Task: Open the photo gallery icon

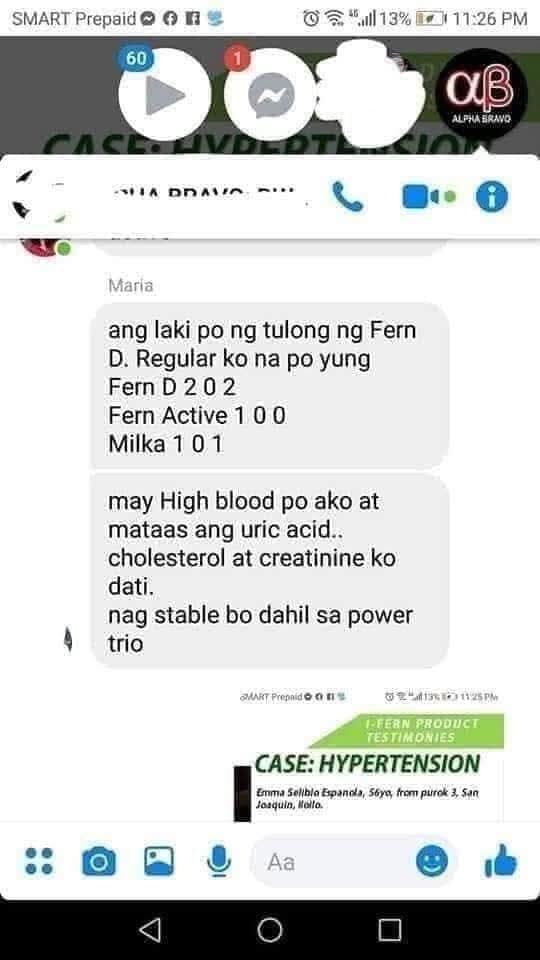Action: (159, 861)
